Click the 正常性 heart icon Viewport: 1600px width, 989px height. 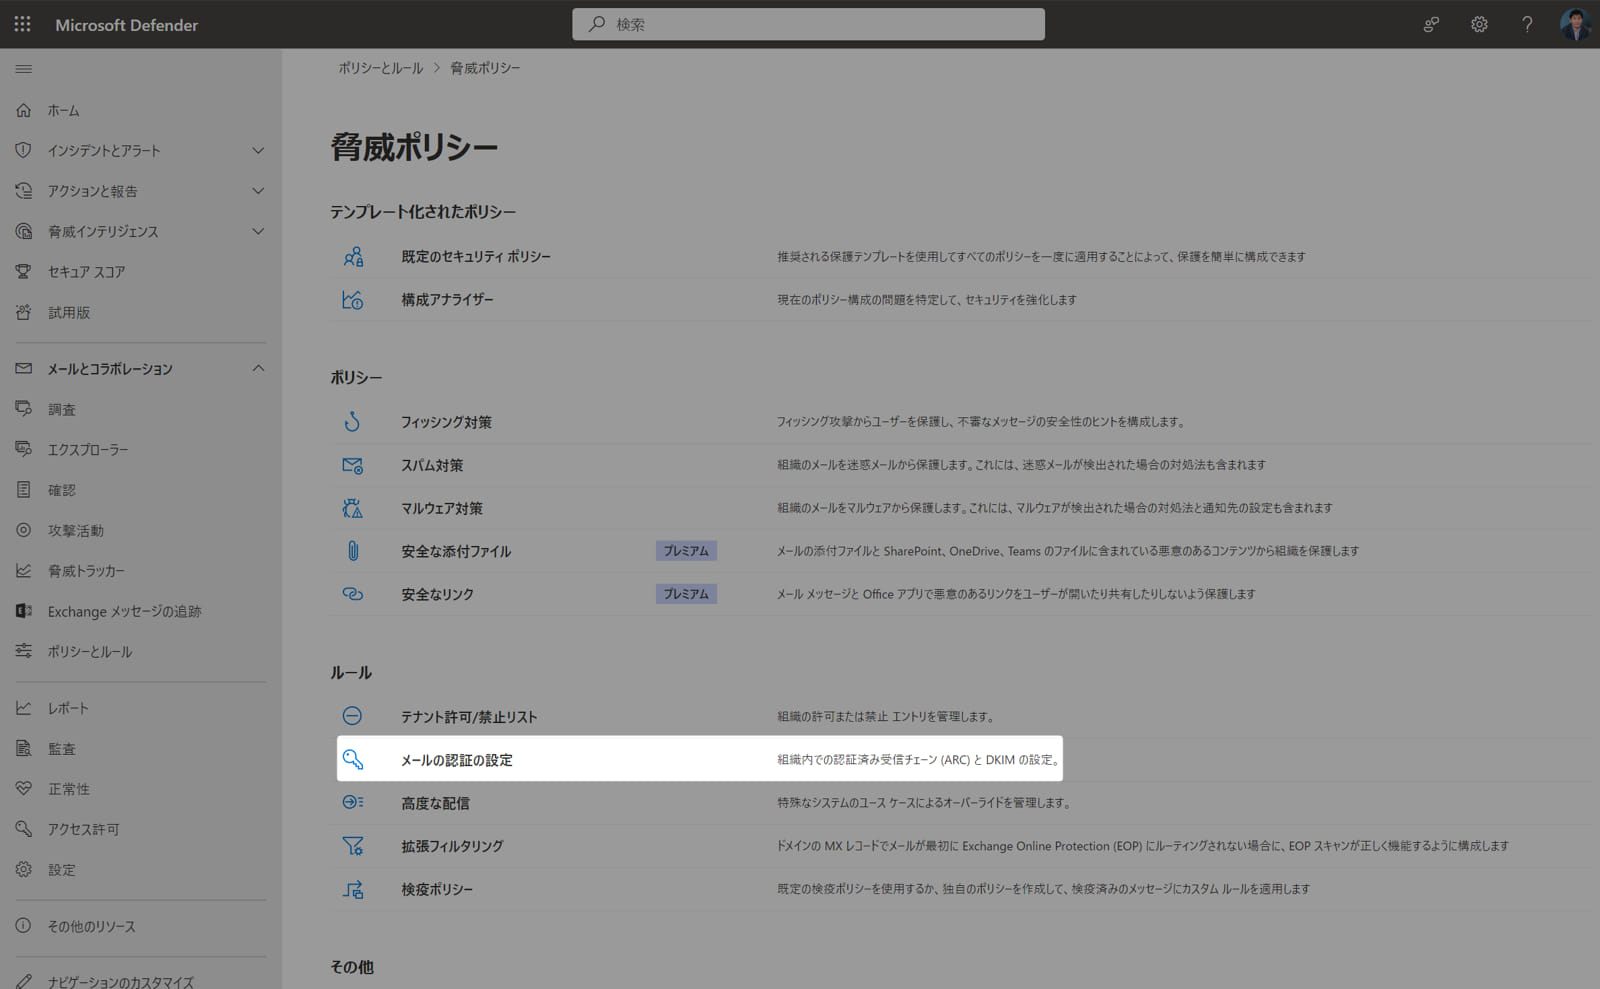click(24, 789)
